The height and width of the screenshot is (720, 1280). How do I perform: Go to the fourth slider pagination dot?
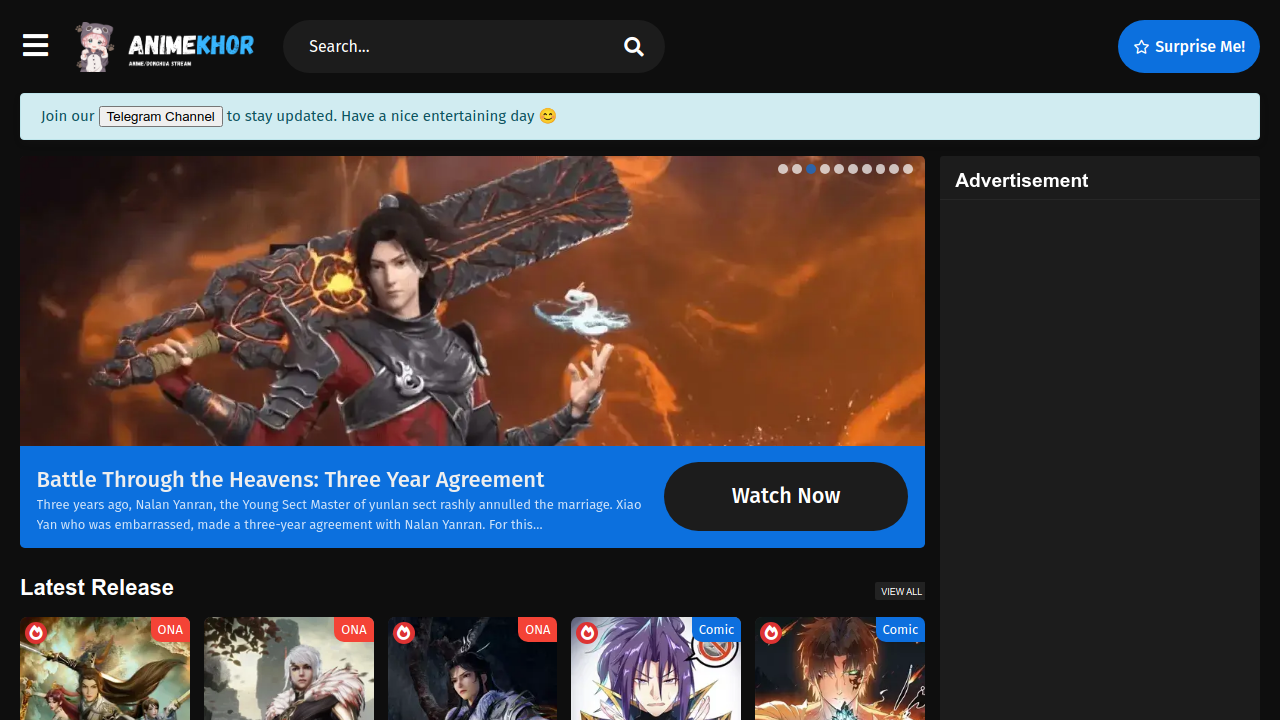(825, 169)
